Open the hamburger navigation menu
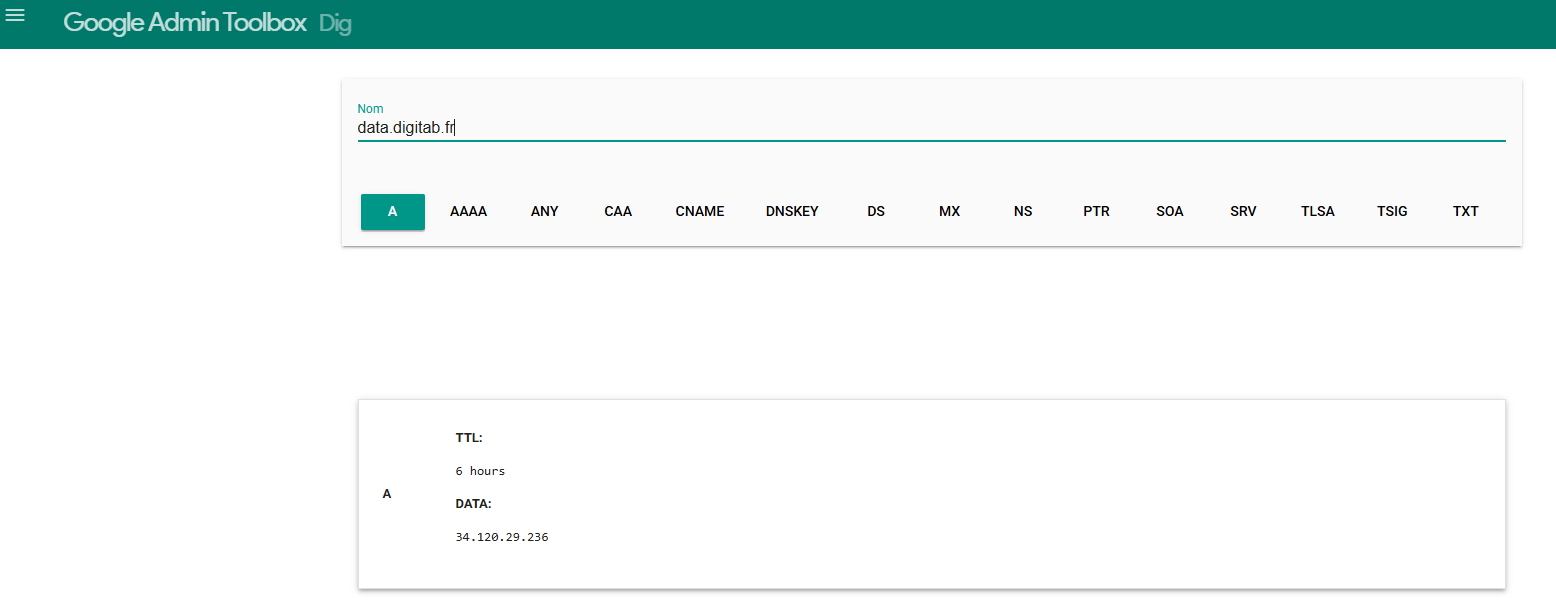Image resolution: width=1556 pixels, height=609 pixels. coord(15,17)
